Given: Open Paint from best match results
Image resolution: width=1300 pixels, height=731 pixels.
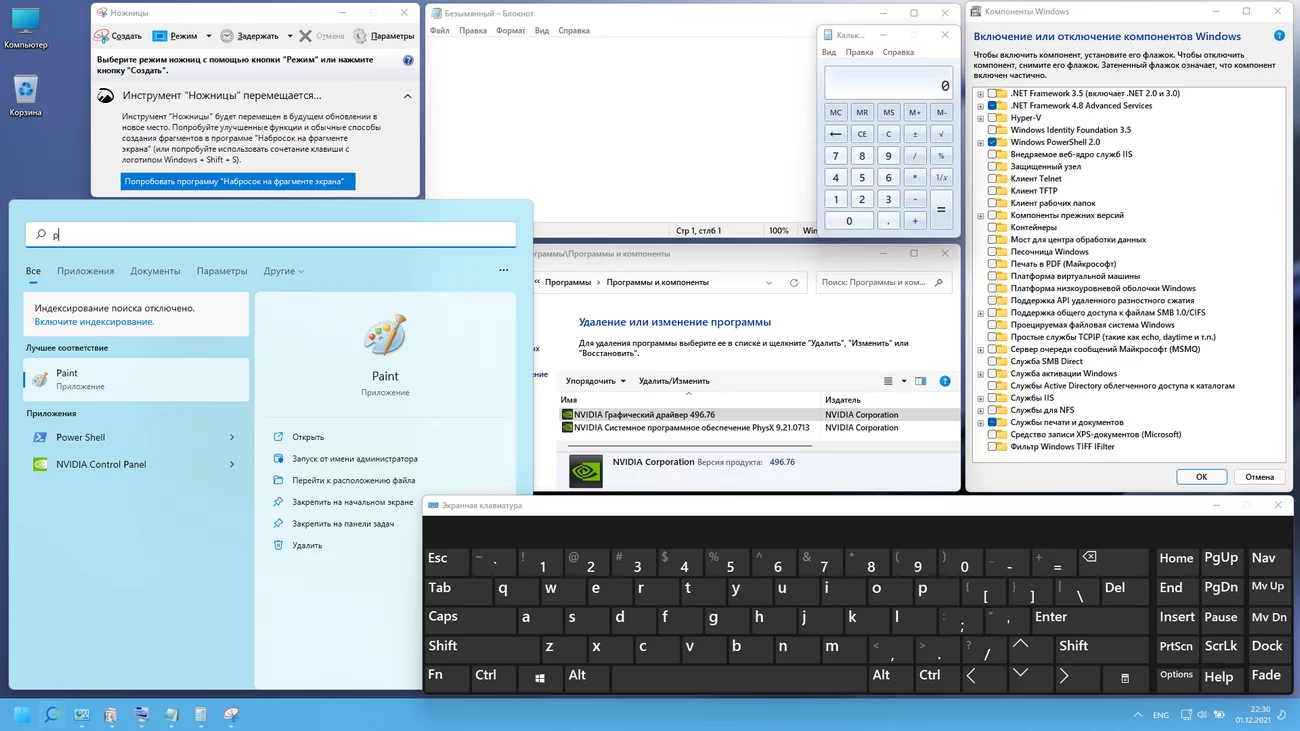Looking at the screenshot, I should [136, 379].
